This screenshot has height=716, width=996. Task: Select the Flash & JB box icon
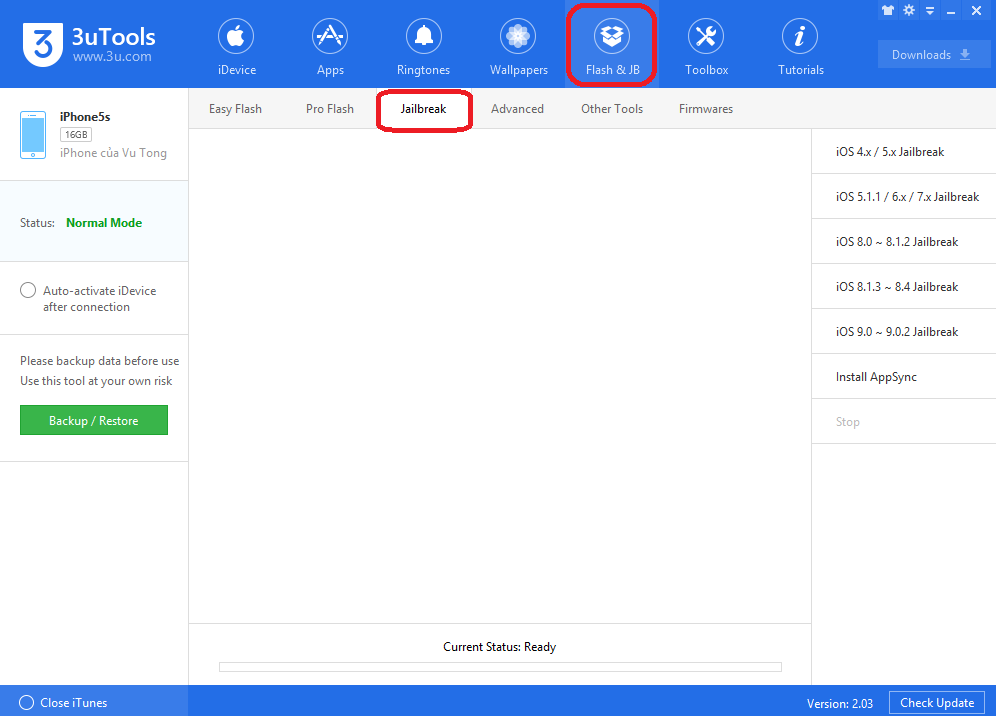(612, 36)
